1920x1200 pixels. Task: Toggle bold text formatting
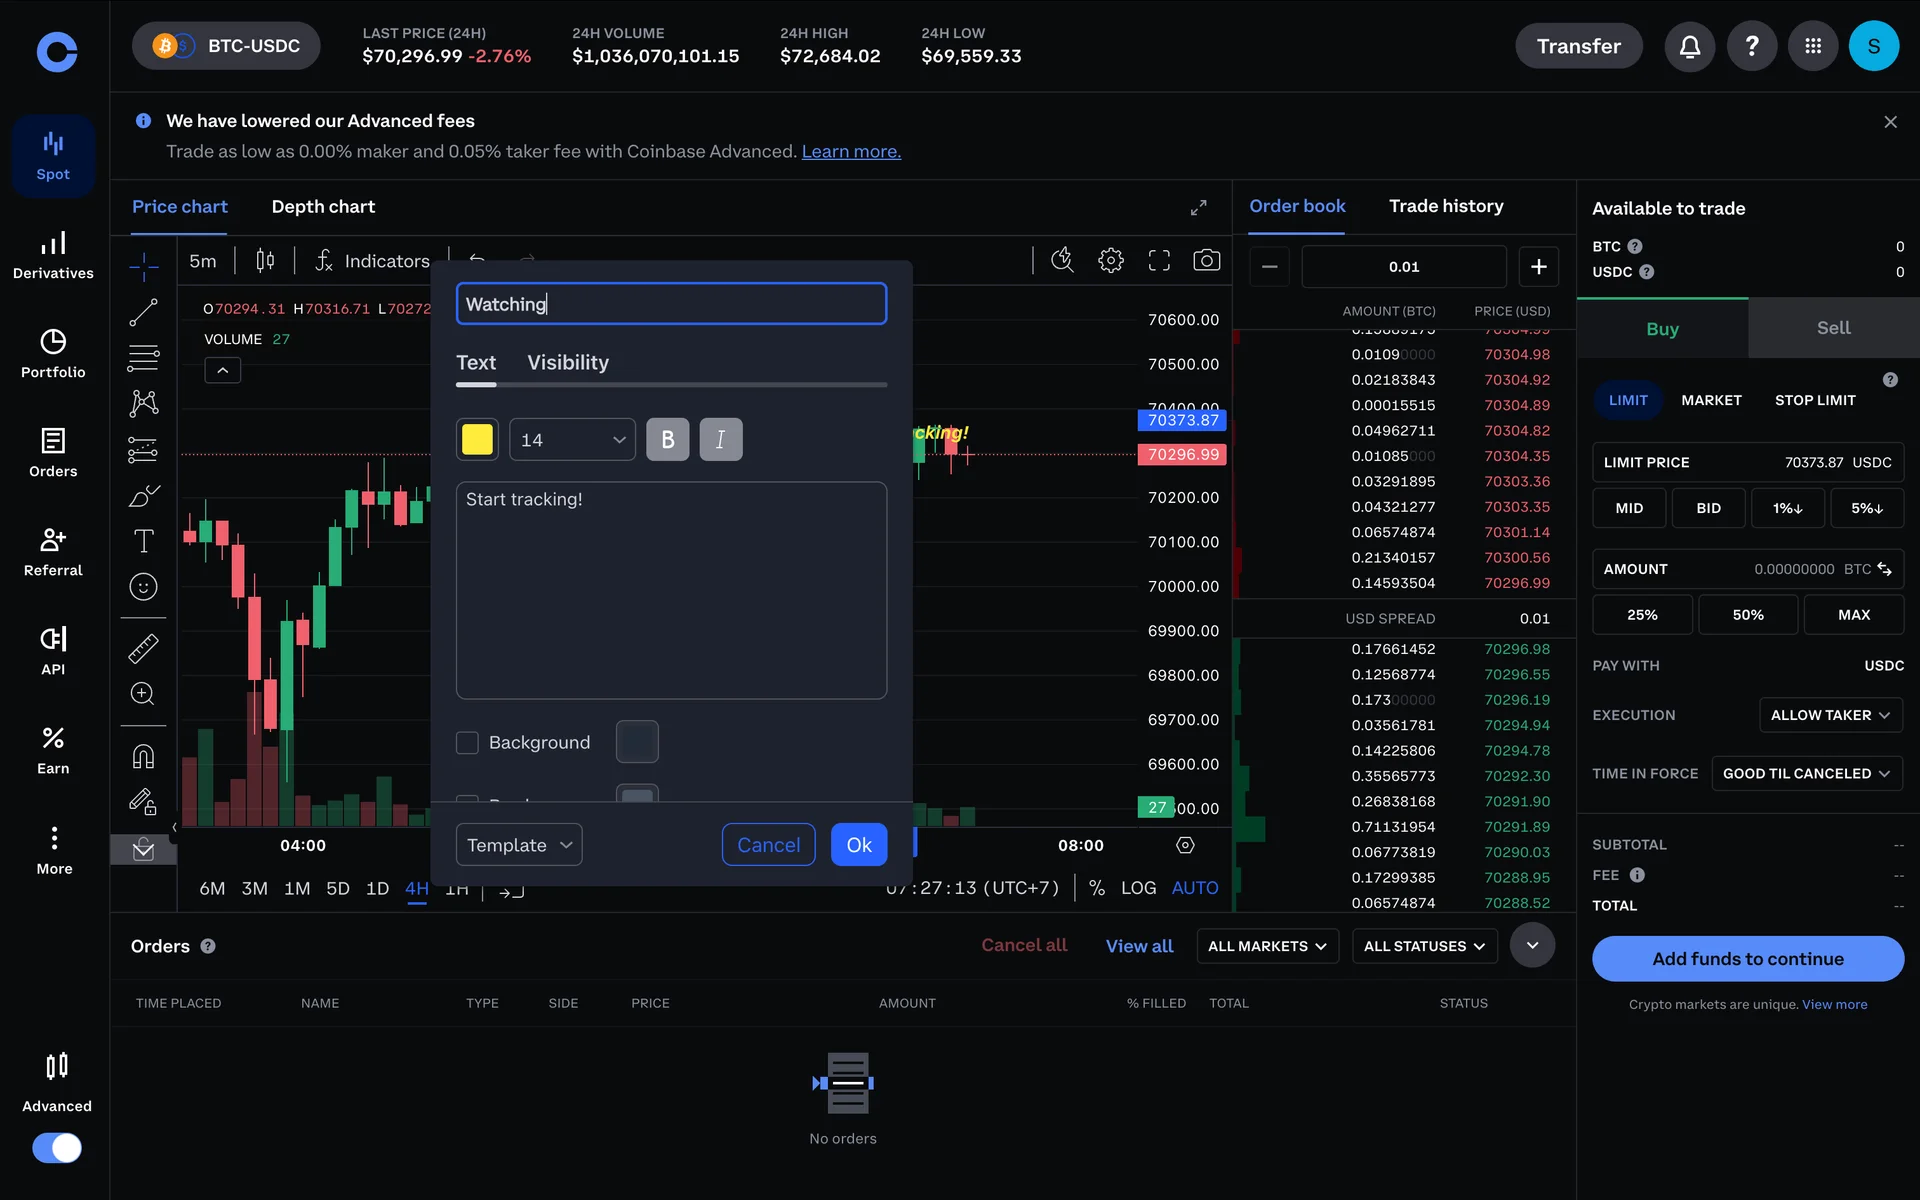click(667, 440)
